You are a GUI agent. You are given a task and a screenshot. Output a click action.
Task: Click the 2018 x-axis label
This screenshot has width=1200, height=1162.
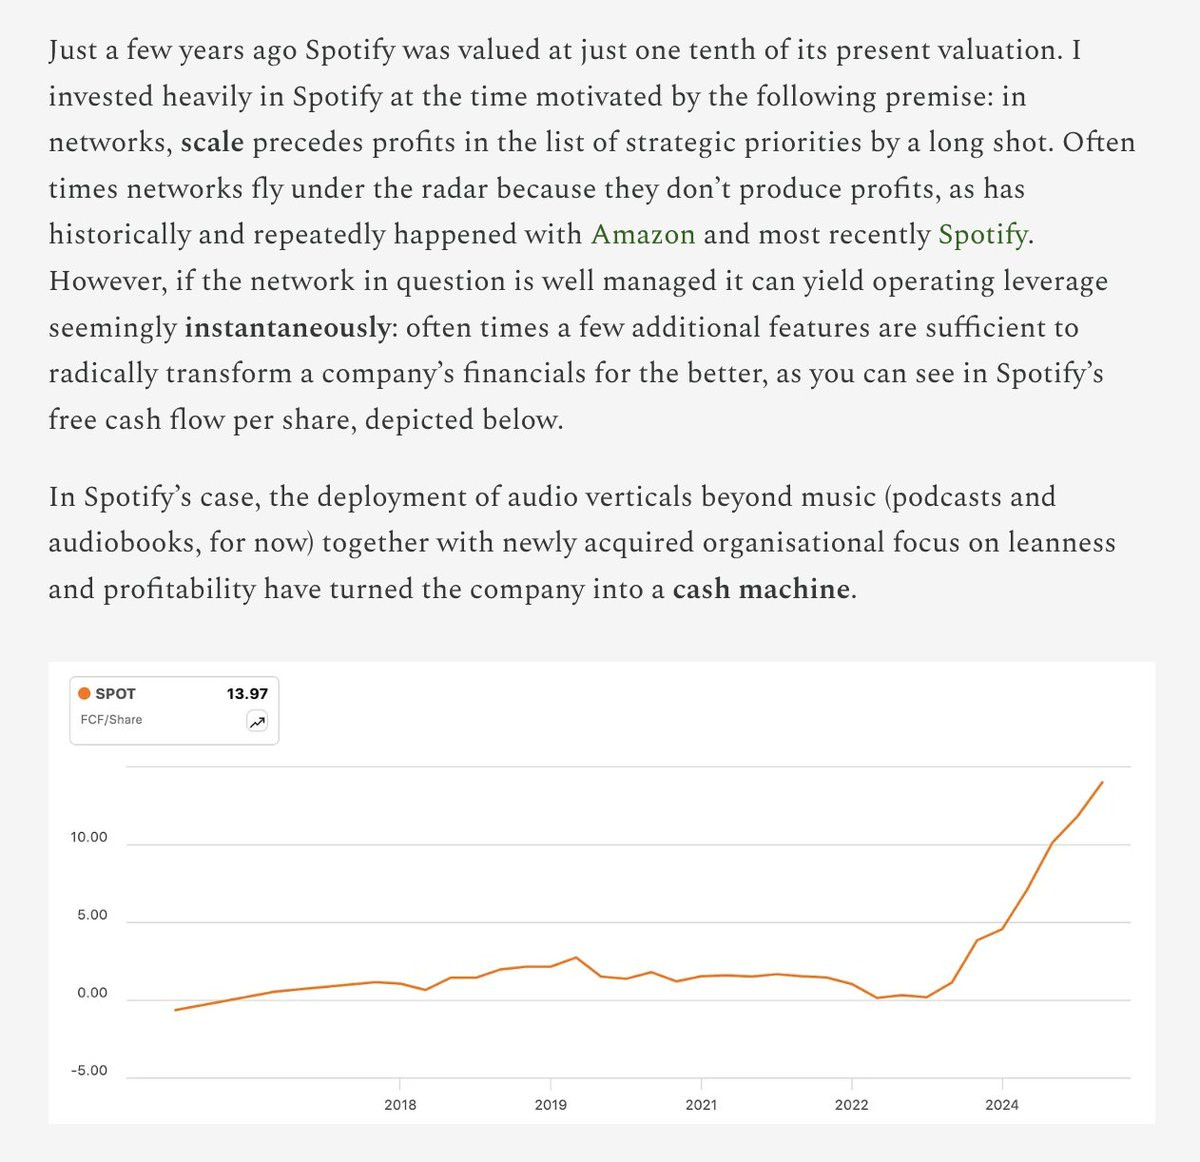tap(400, 1105)
